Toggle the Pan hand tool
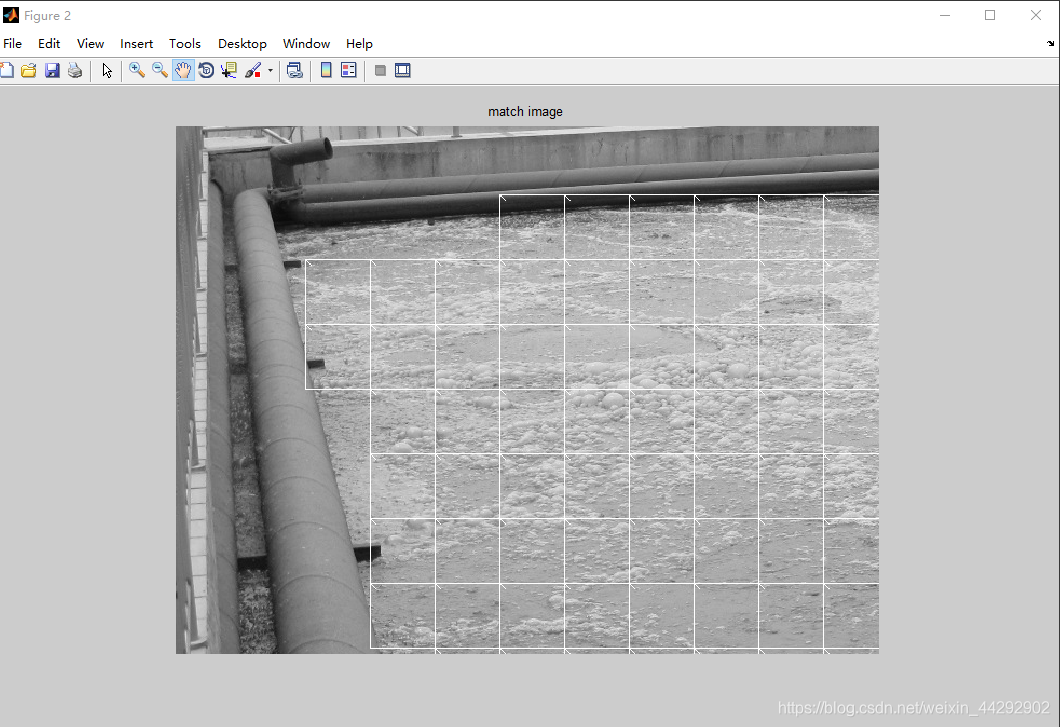Image resolution: width=1060 pixels, height=727 pixels. pos(183,70)
